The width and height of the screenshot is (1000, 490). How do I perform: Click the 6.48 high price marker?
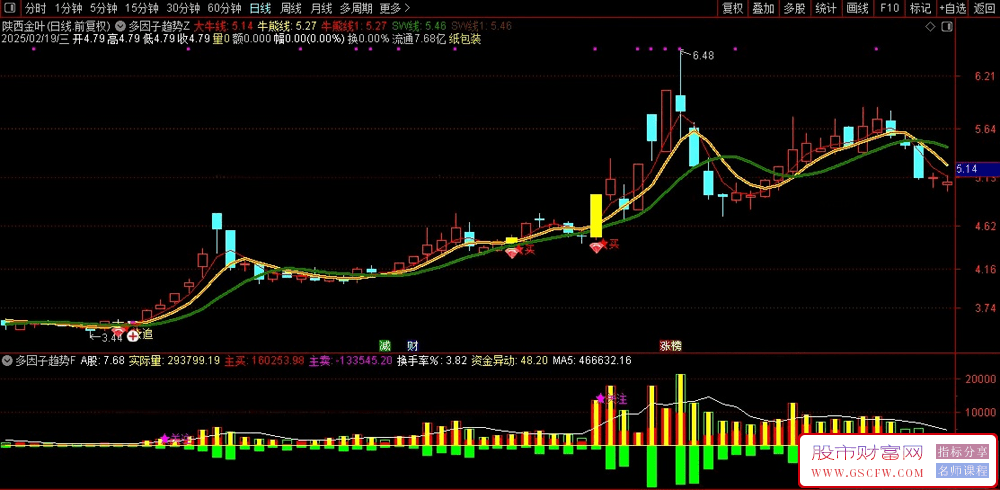click(702, 56)
